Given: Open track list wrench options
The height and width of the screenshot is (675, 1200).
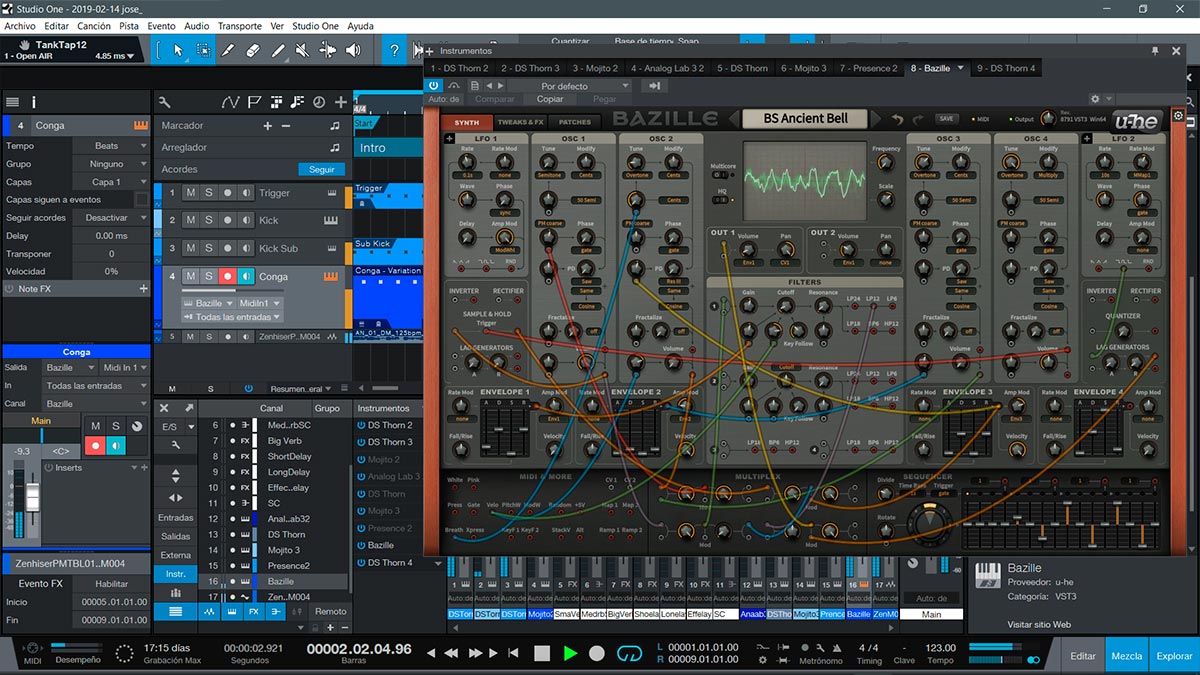Looking at the screenshot, I should coord(165,102).
